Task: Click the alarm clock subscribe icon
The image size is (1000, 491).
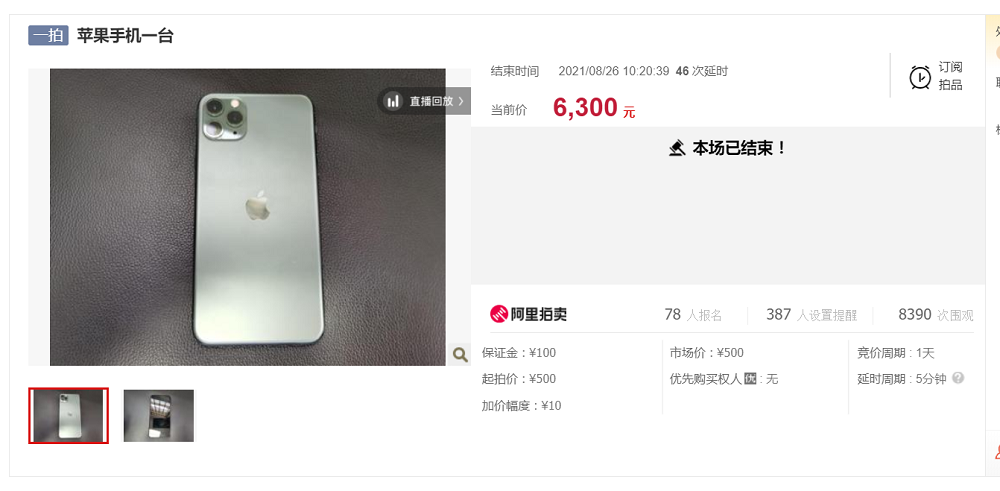Action: click(x=920, y=77)
